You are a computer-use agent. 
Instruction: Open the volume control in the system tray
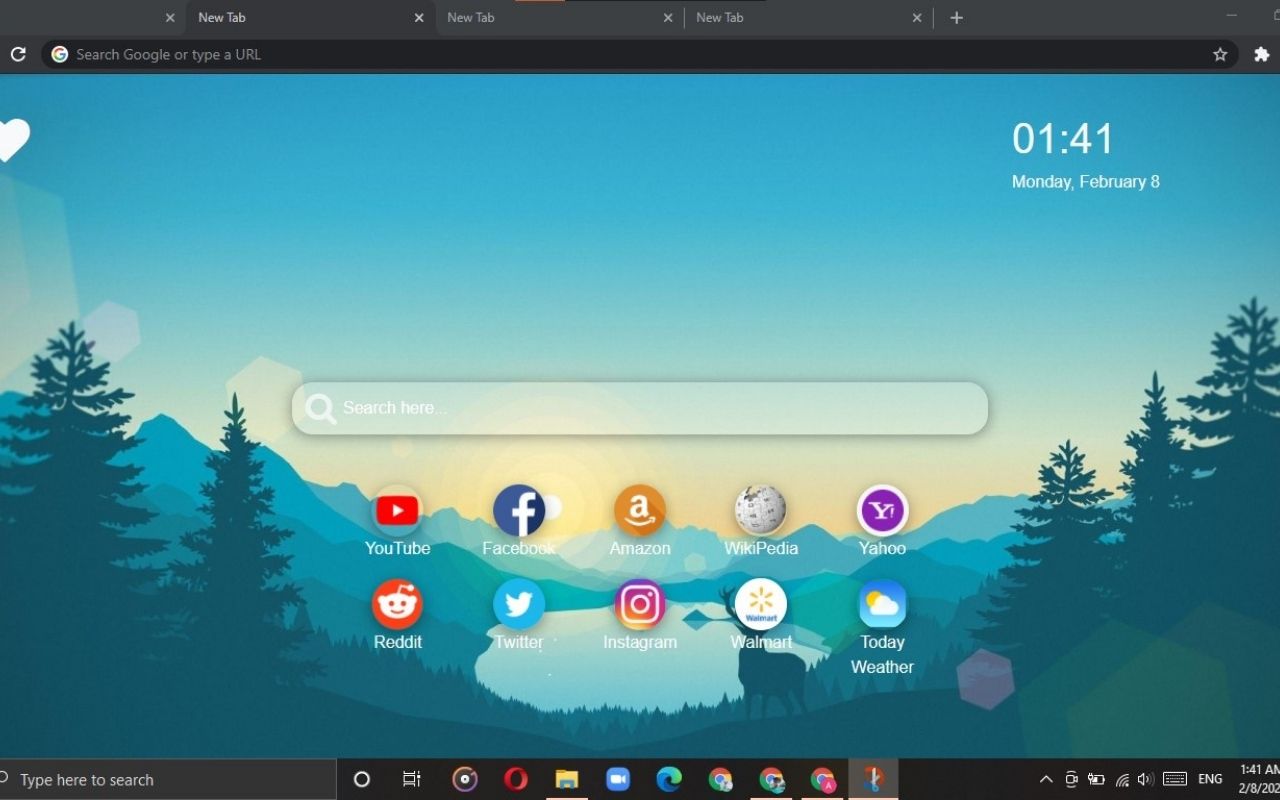coord(1146,779)
